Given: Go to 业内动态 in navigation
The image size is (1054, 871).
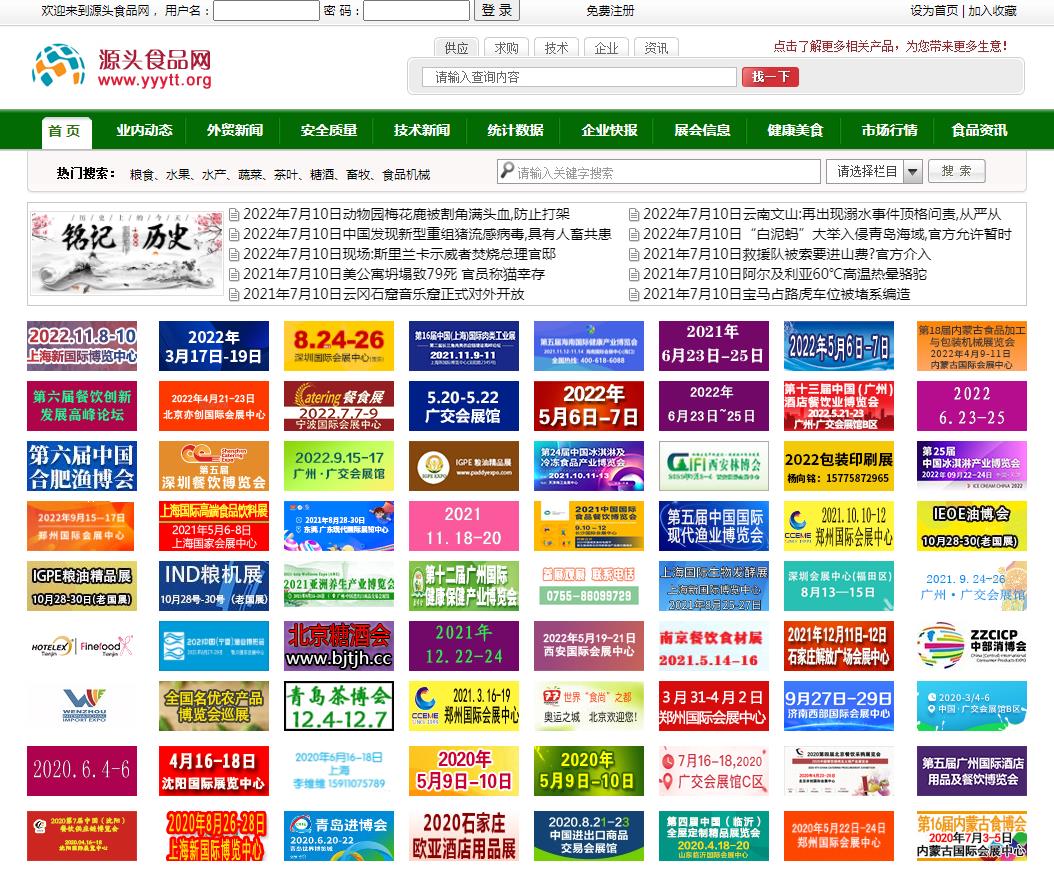Looking at the screenshot, I should [145, 130].
